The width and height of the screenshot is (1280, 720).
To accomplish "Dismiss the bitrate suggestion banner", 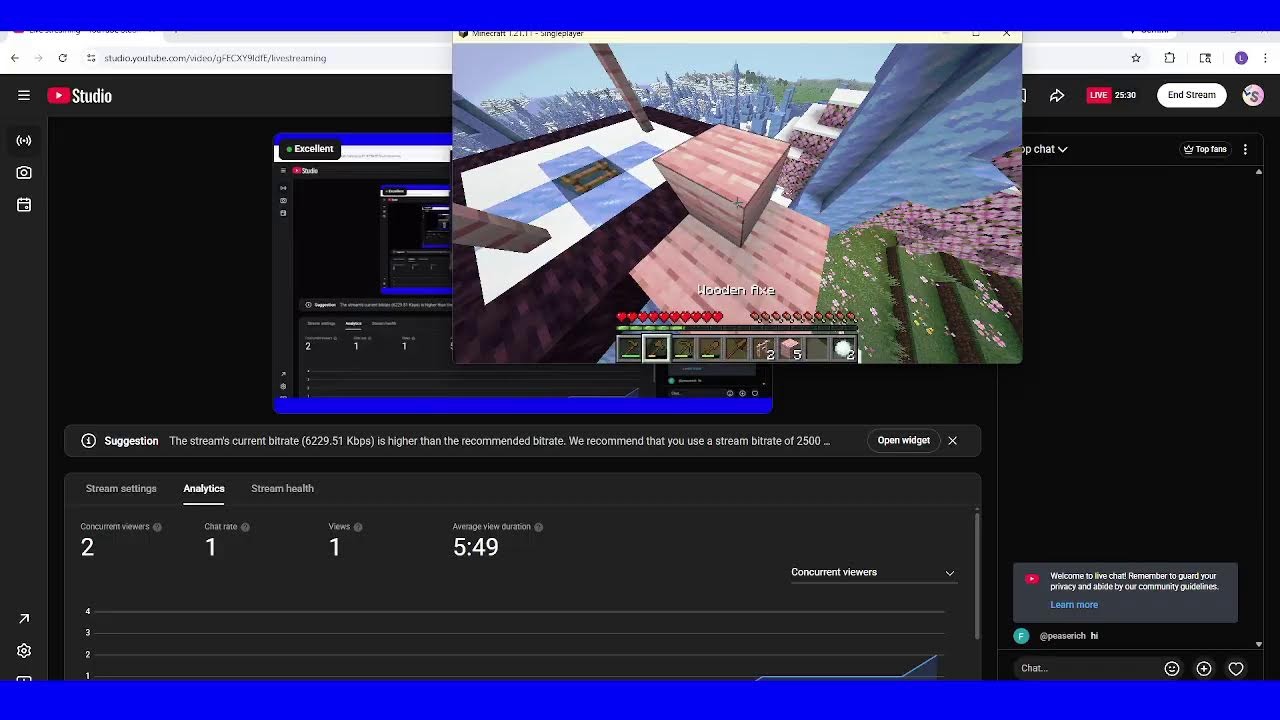I will [953, 441].
